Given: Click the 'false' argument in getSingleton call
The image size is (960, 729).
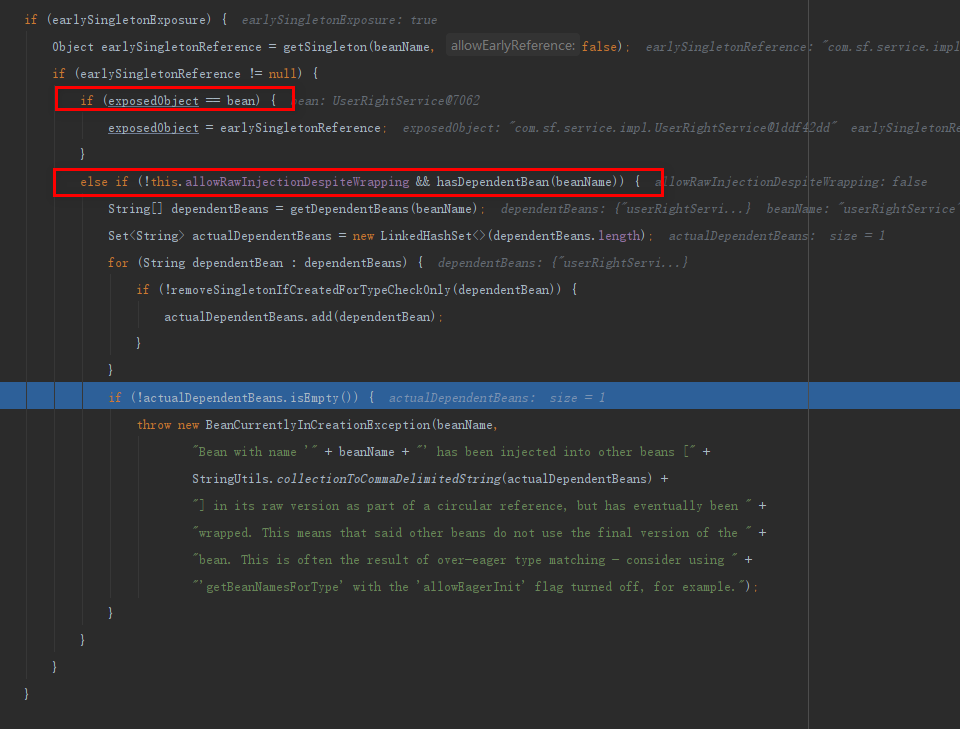Looking at the screenshot, I should [x=599, y=47].
